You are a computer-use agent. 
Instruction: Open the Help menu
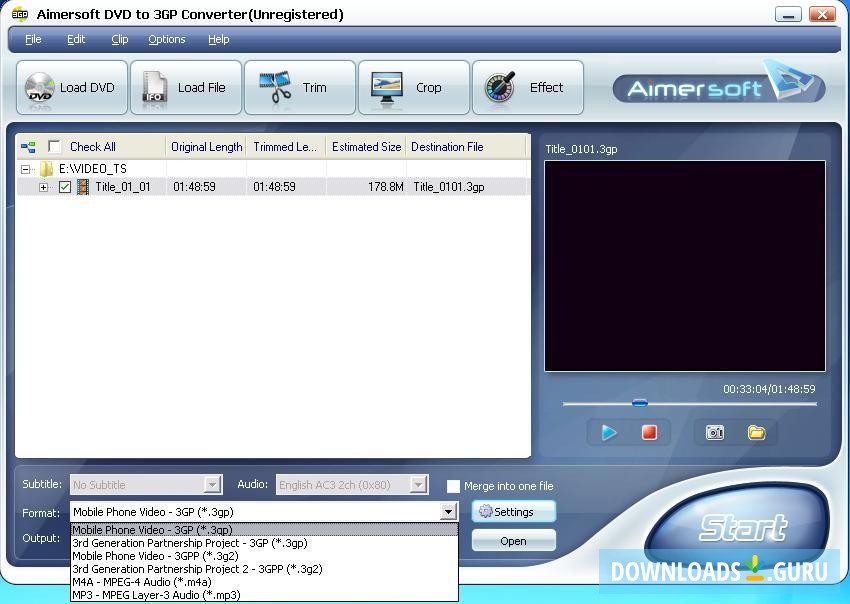(218, 39)
